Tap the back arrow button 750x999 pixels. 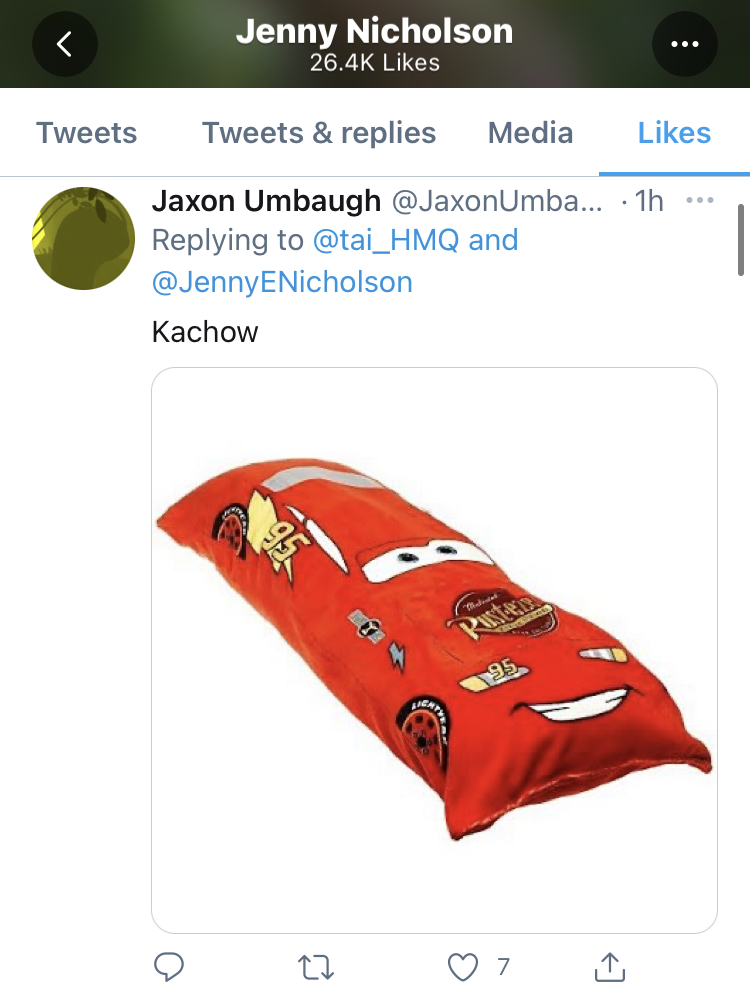(x=64, y=44)
